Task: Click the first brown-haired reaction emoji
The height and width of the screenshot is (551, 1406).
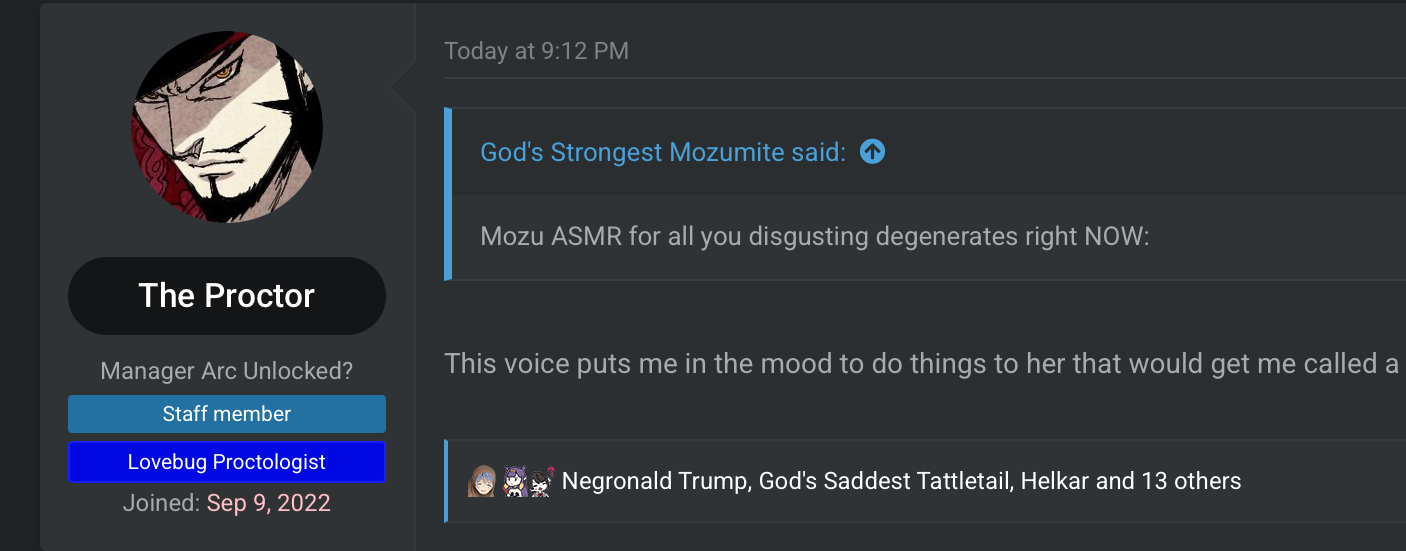Action: tap(481, 482)
